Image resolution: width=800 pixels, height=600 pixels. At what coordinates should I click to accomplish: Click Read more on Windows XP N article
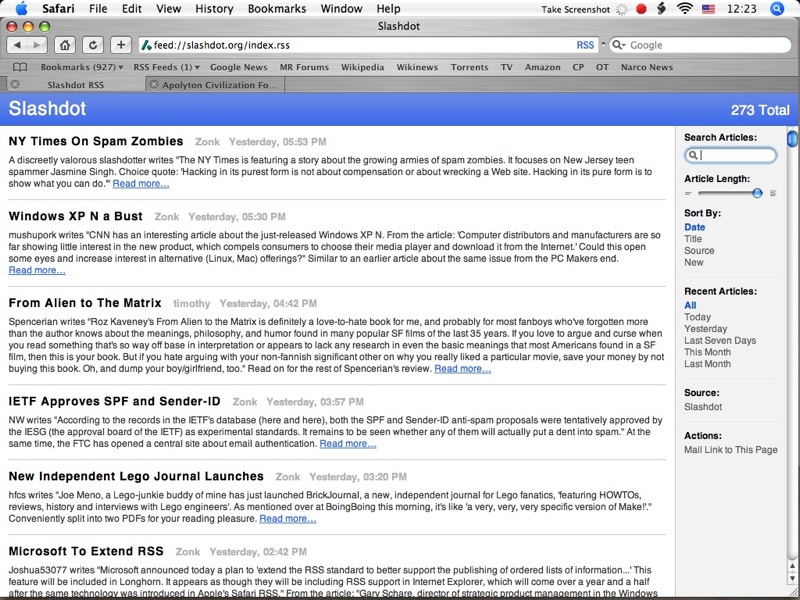(x=37, y=270)
